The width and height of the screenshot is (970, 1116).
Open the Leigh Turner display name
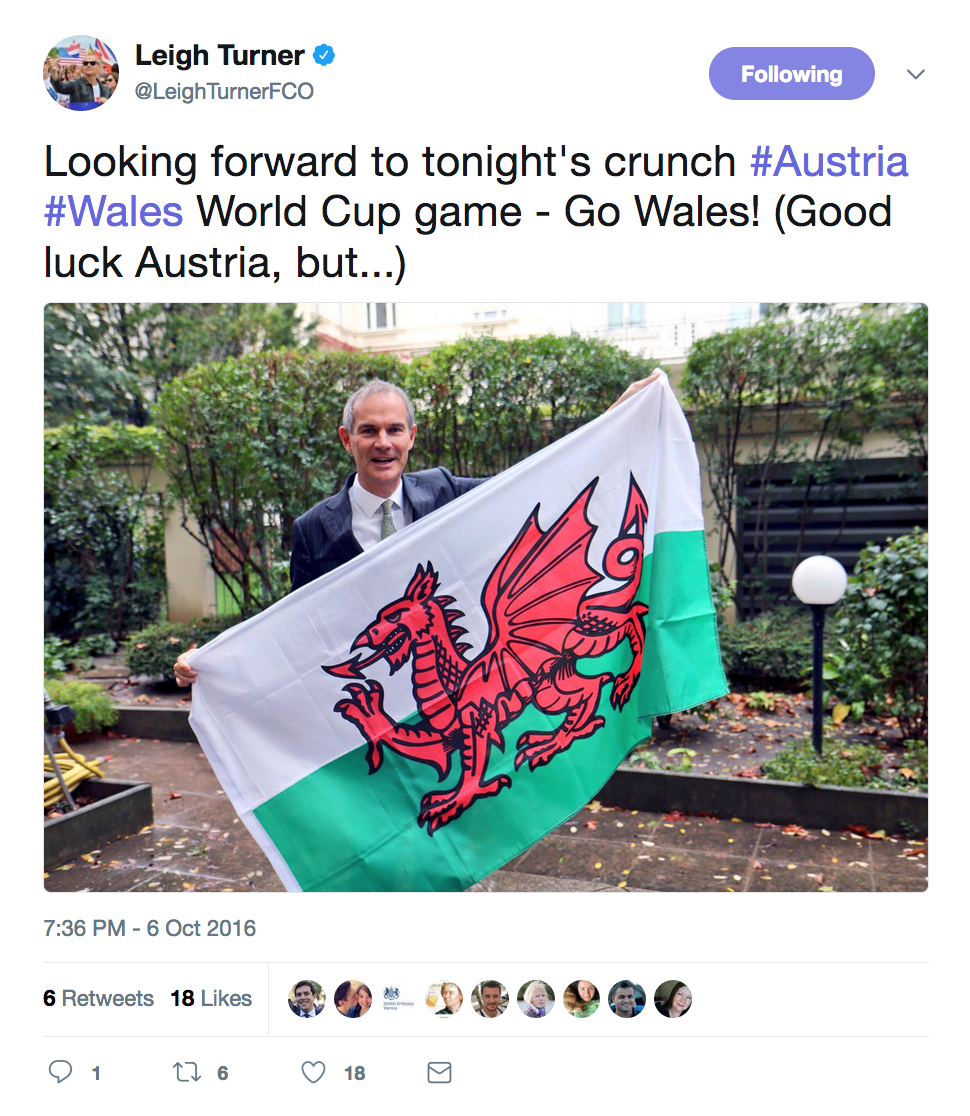click(220, 55)
